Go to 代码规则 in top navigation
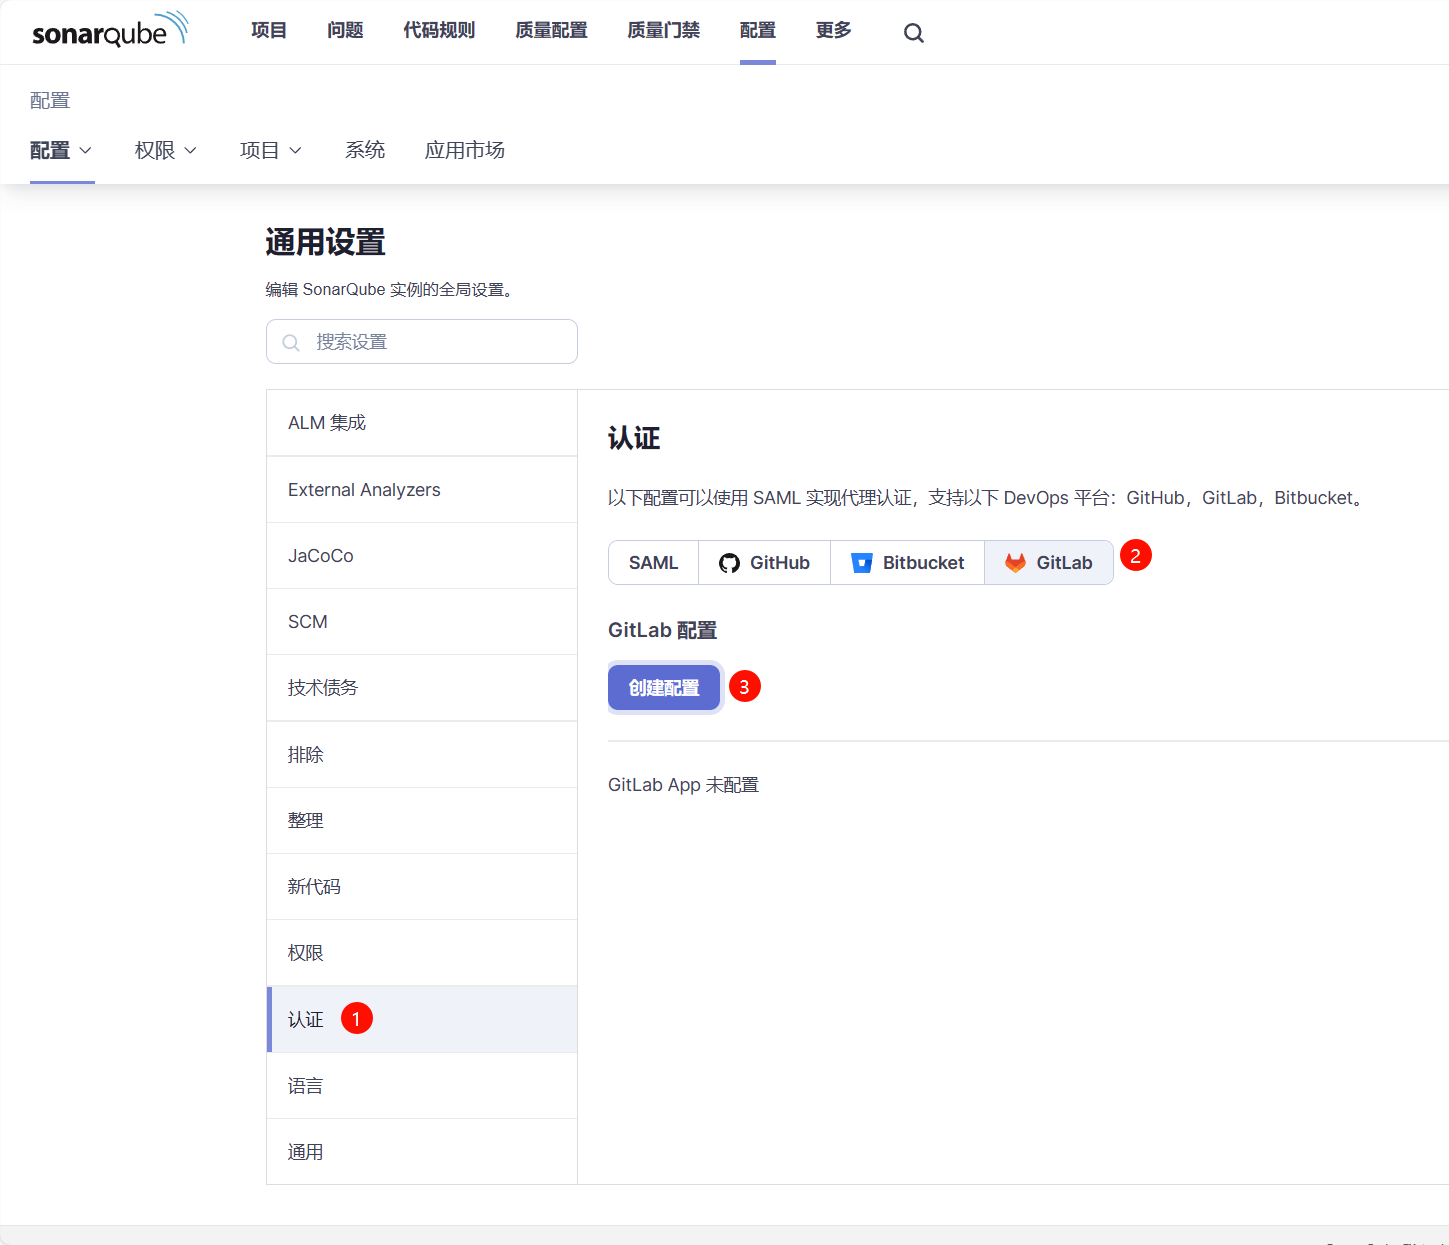This screenshot has height=1245, width=1449. [439, 31]
